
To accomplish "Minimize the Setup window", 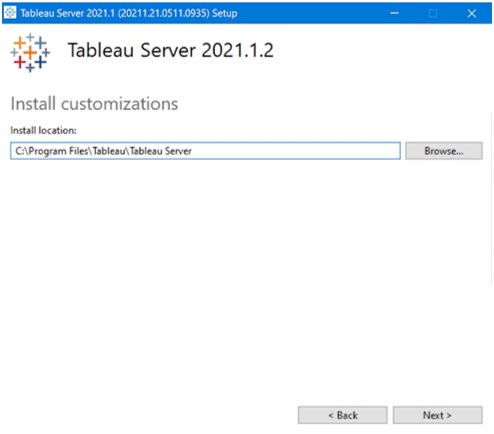I will click(x=394, y=13).
